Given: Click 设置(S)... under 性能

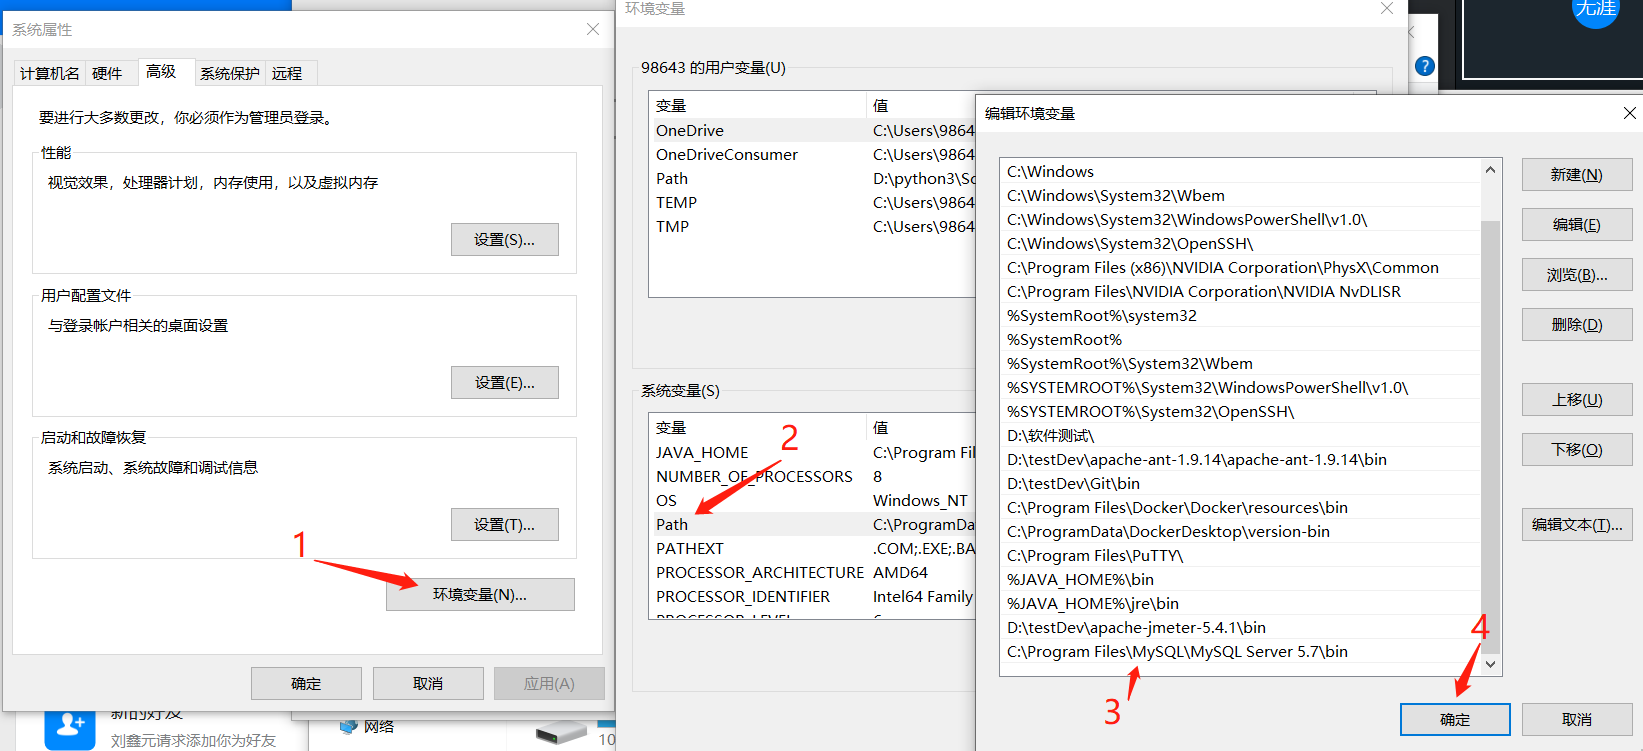Looking at the screenshot, I should pyautogui.click(x=504, y=240).
